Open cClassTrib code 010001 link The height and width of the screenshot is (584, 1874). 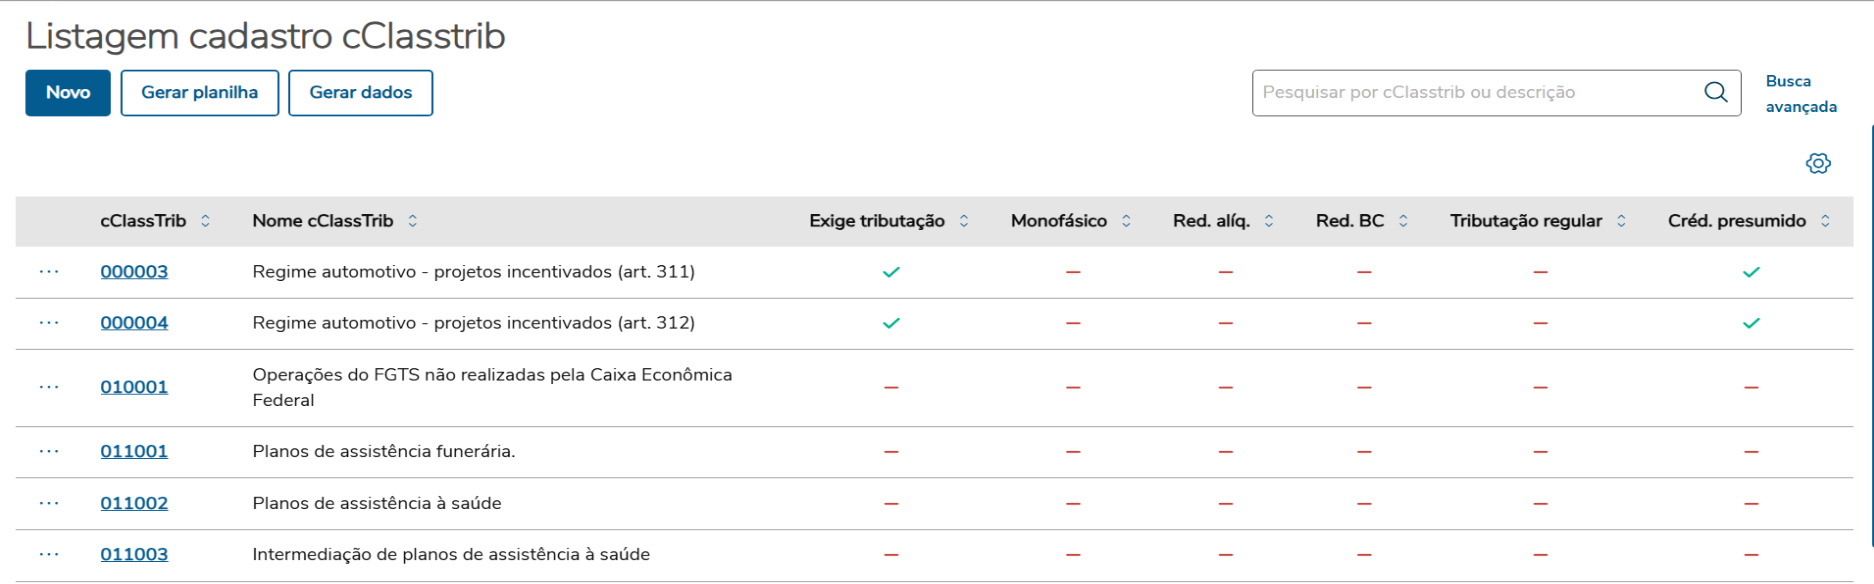click(x=134, y=387)
